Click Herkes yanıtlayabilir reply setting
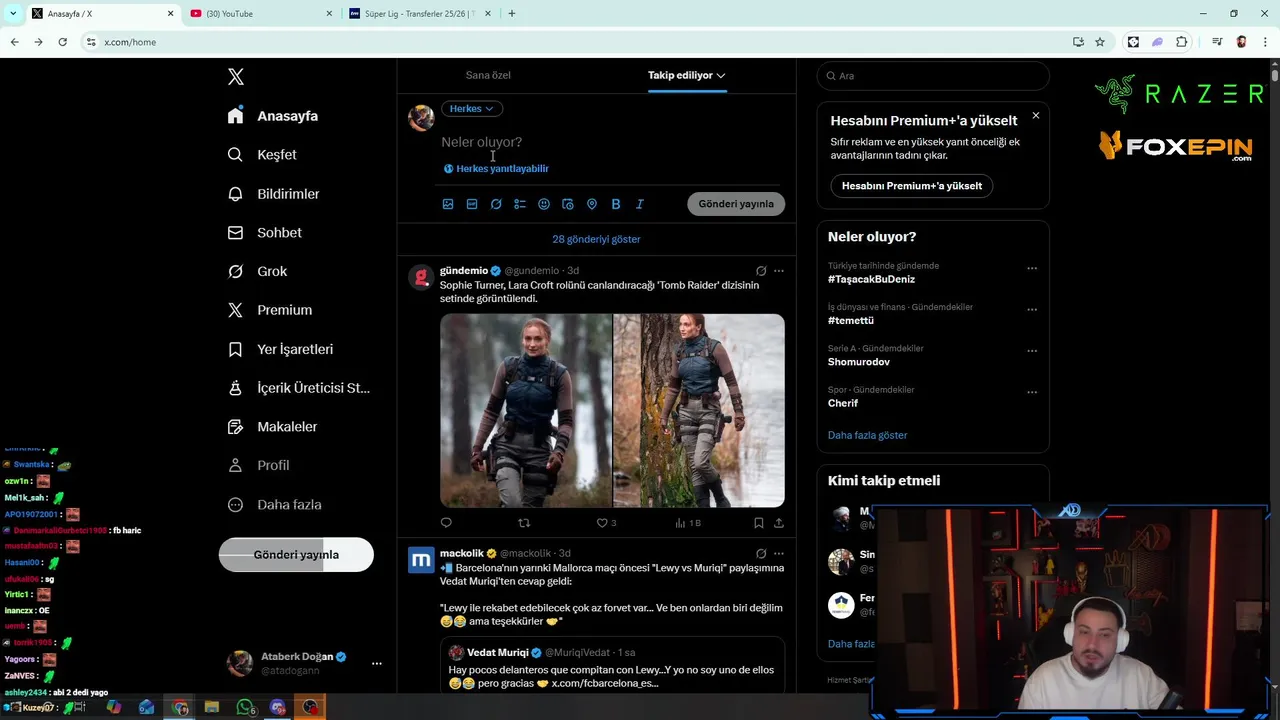 (496, 169)
